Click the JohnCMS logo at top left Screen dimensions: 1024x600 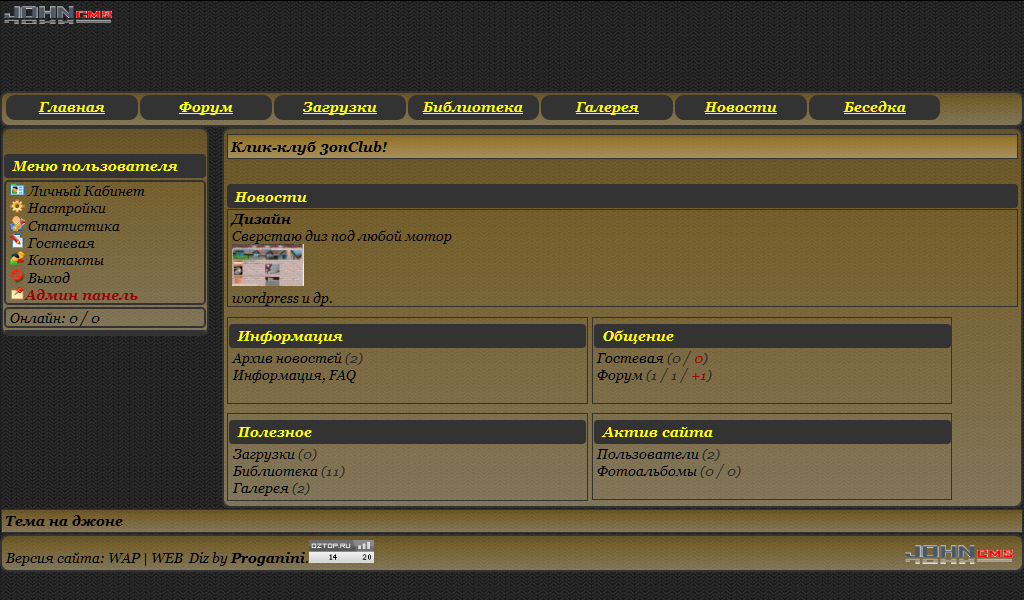(x=58, y=15)
